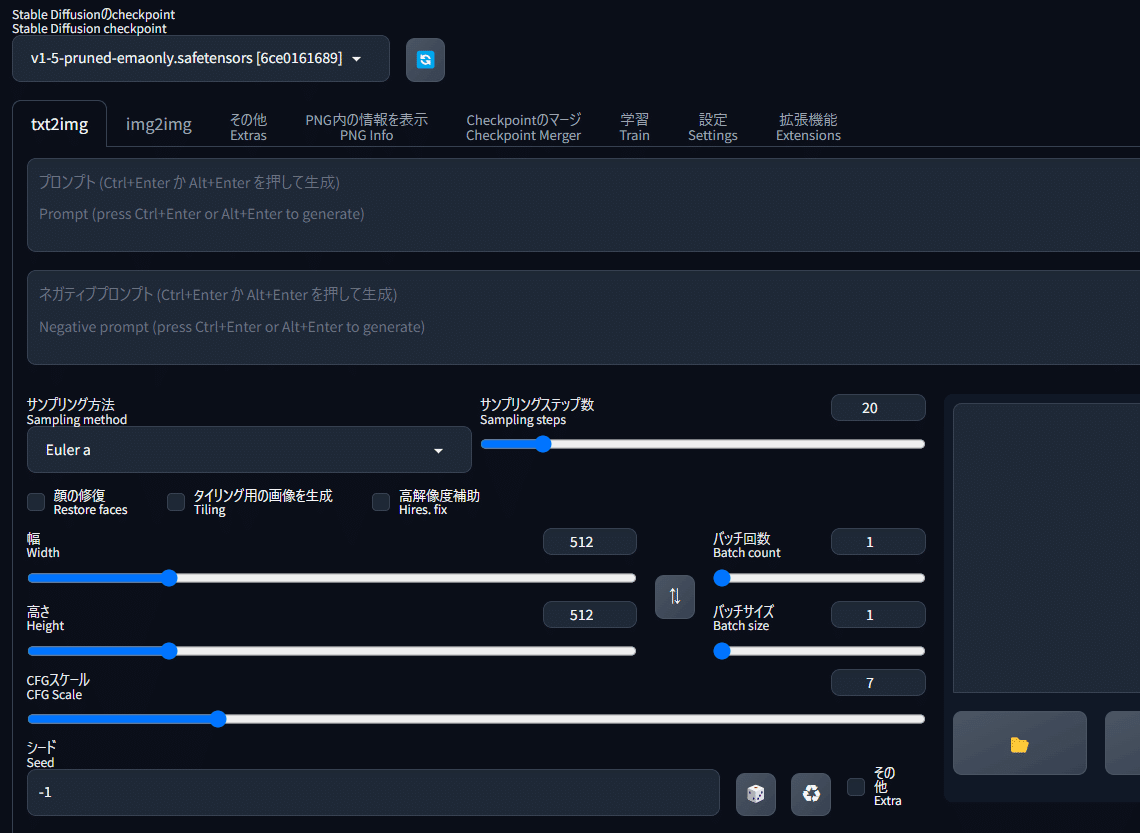Open Stable Diffusion checkpoint dropdown

tap(201, 59)
